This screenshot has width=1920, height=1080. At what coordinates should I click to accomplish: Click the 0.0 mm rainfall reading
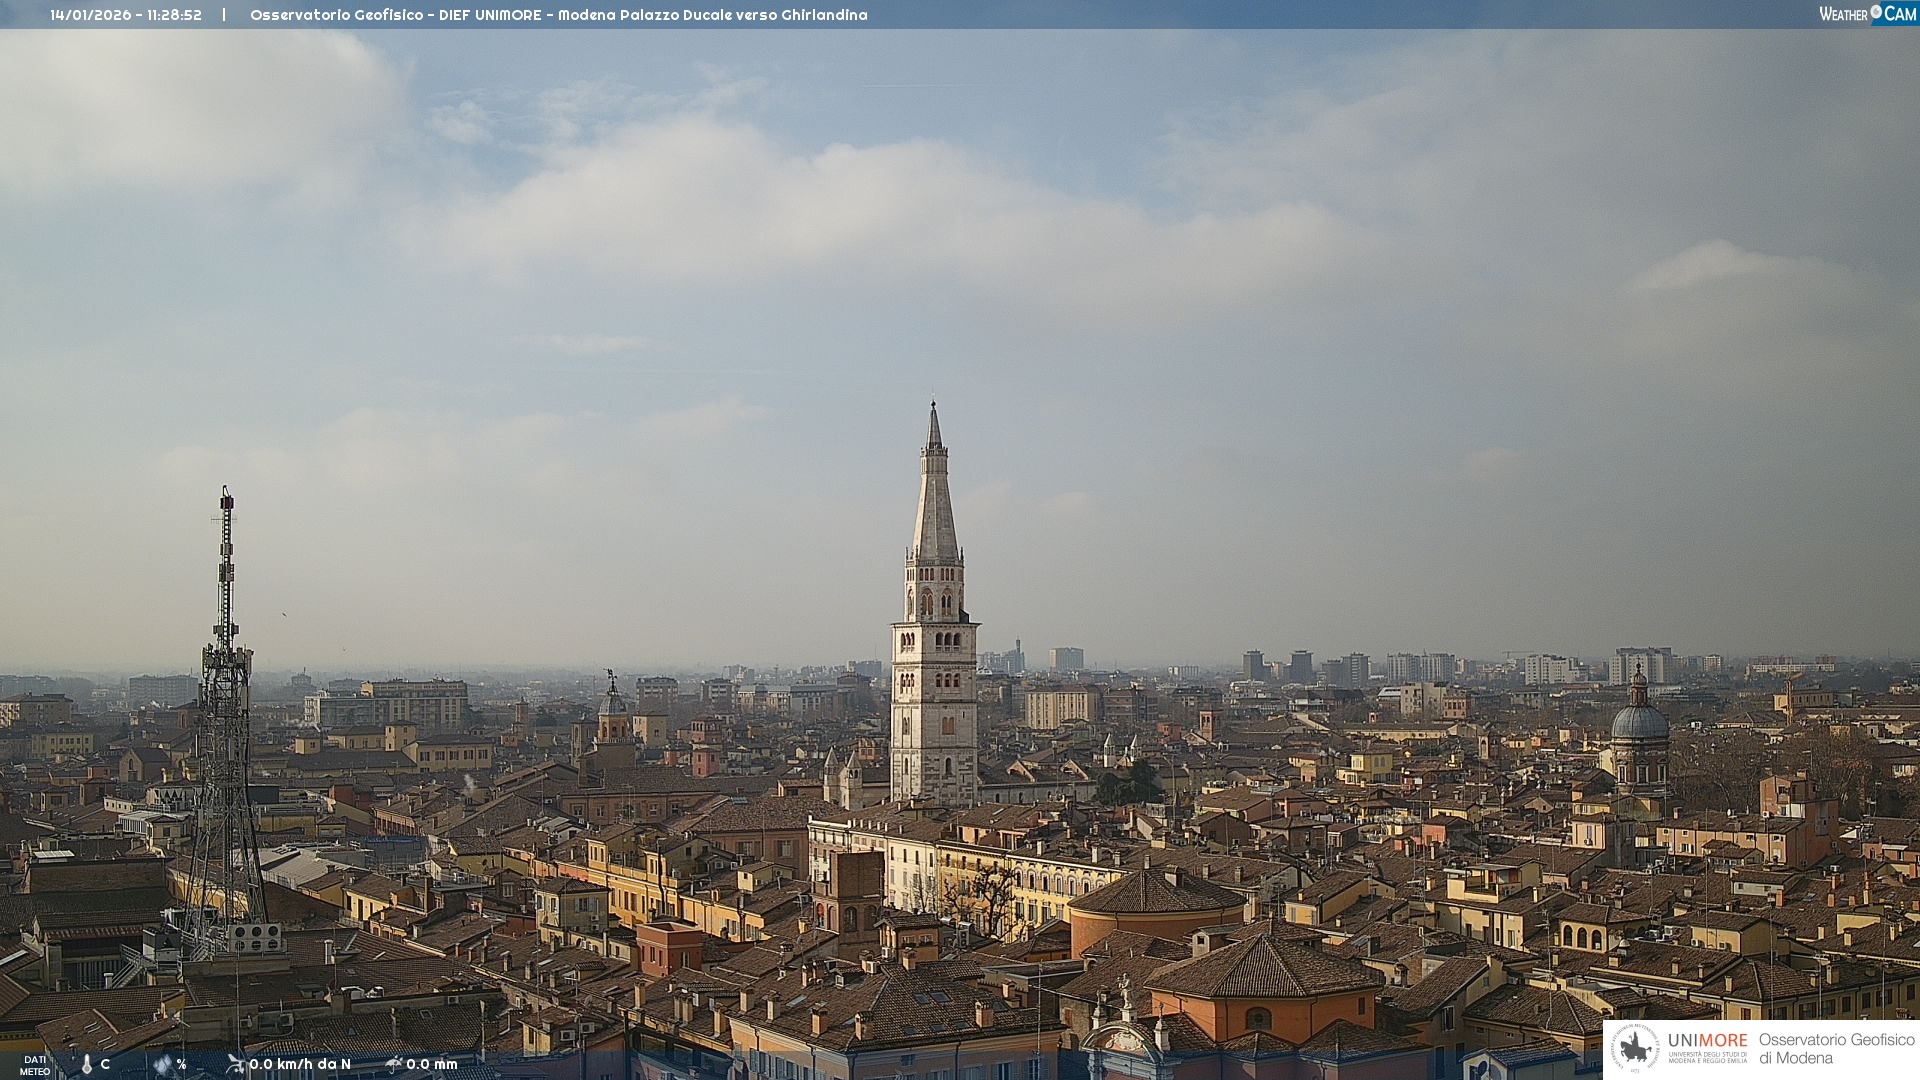point(432,1064)
